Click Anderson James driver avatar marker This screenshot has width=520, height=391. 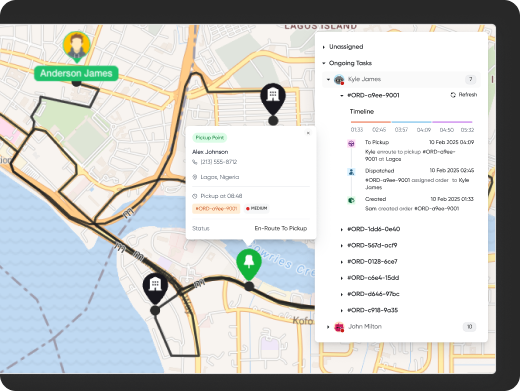(x=77, y=46)
